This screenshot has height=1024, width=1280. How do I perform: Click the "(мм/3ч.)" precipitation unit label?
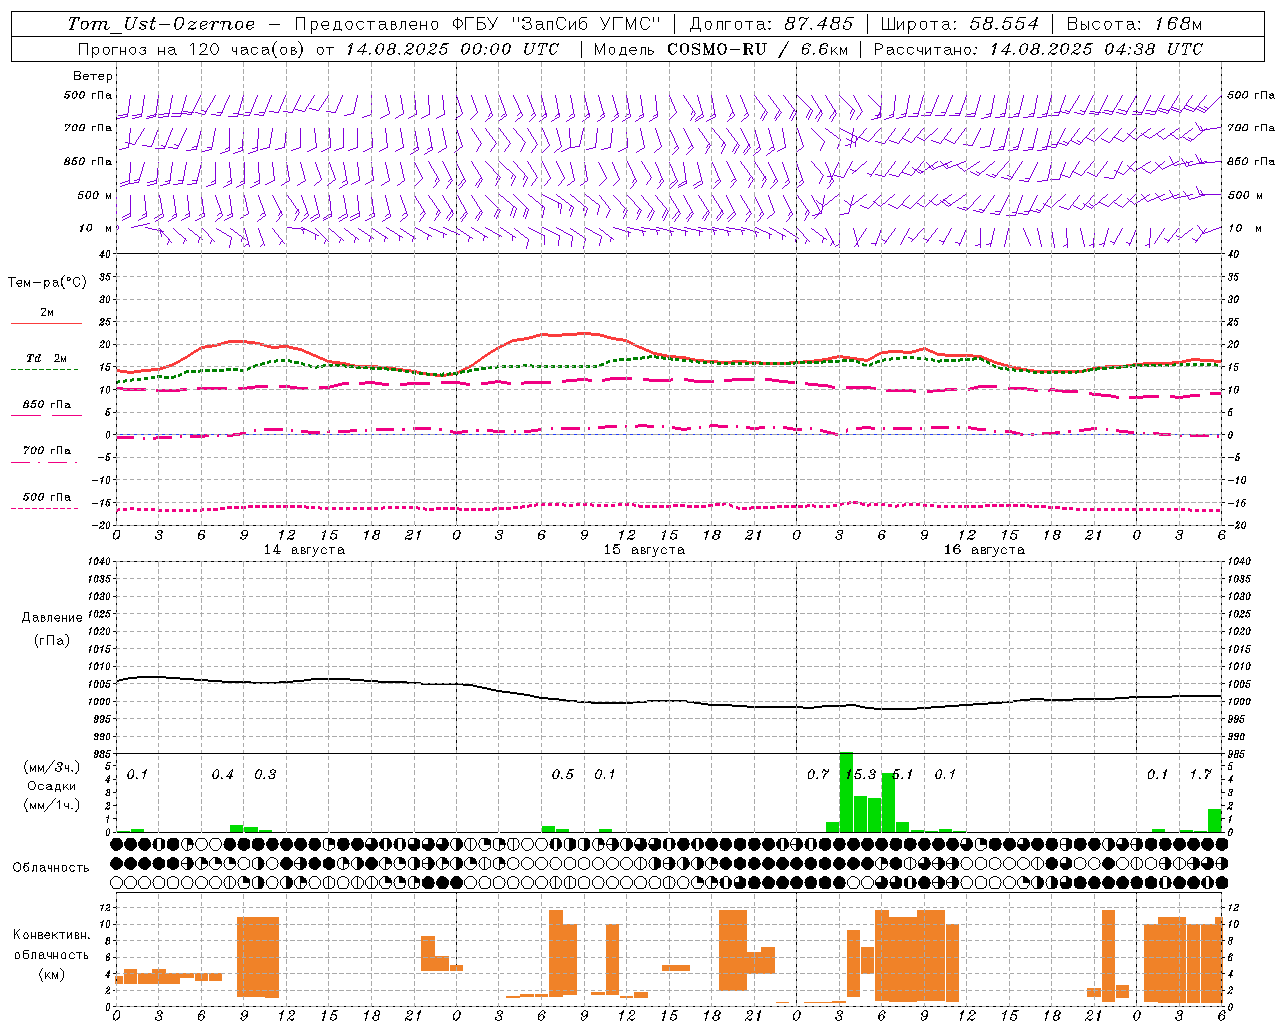coord(52,768)
